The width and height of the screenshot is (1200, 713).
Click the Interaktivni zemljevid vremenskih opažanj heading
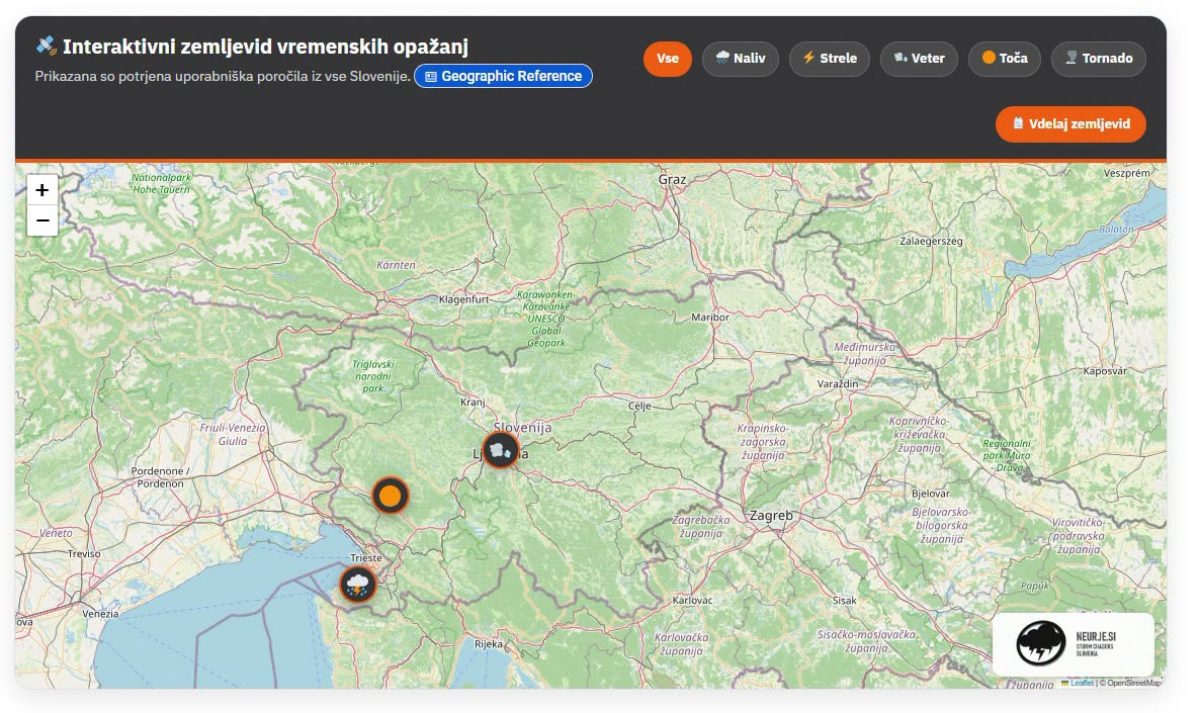(x=266, y=47)
